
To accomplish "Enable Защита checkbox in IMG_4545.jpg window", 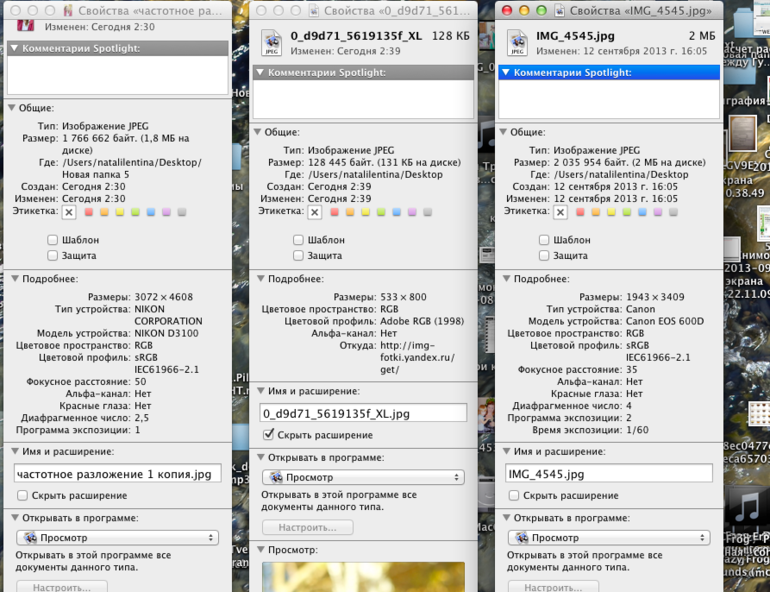I will coord(544,256).
